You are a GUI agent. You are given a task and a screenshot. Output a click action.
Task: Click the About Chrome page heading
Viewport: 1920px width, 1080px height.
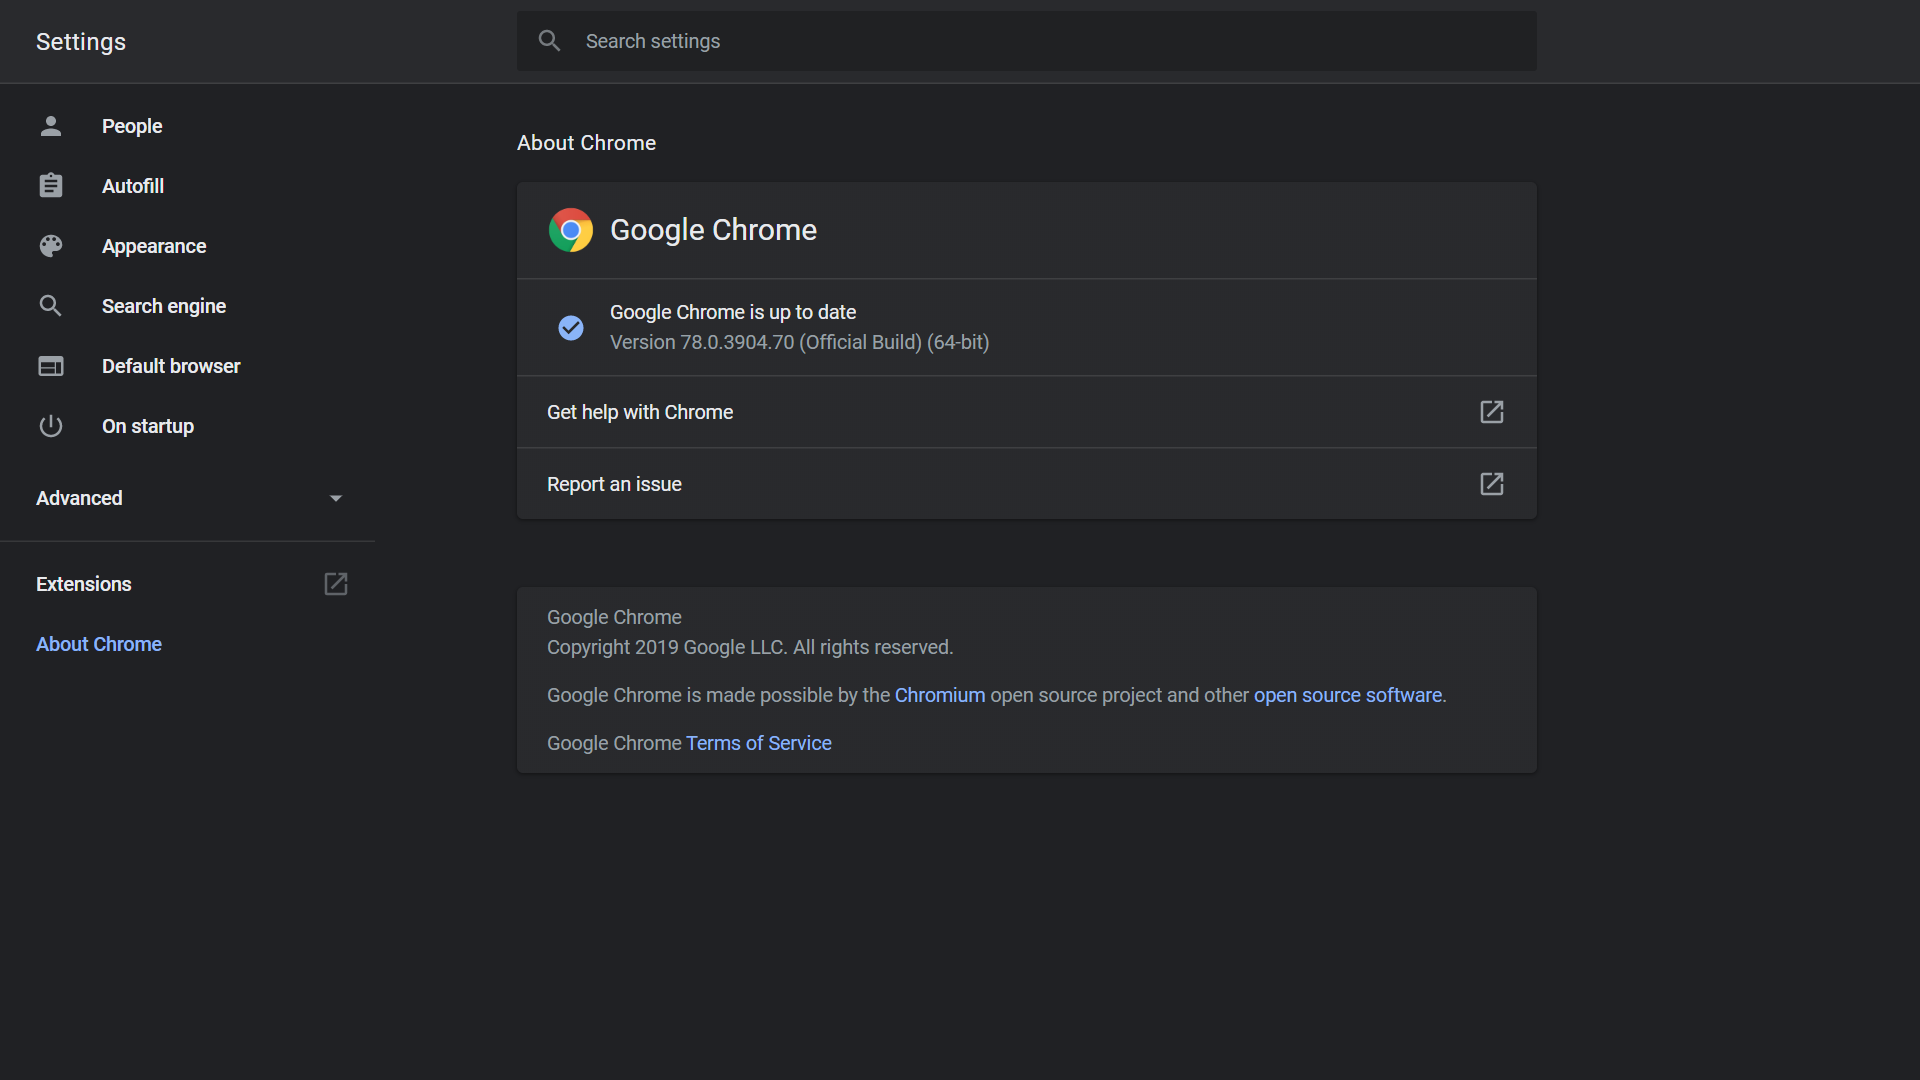tap(587, 143)
